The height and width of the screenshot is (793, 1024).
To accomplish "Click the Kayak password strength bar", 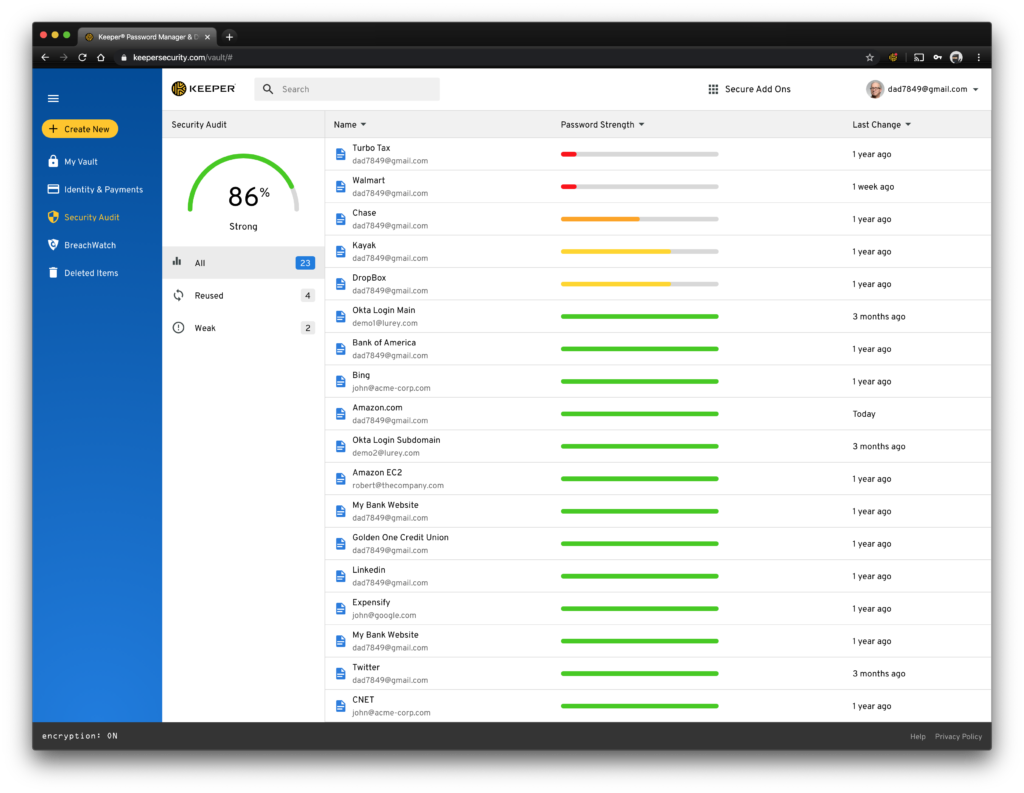I will [x=639, y=251].
